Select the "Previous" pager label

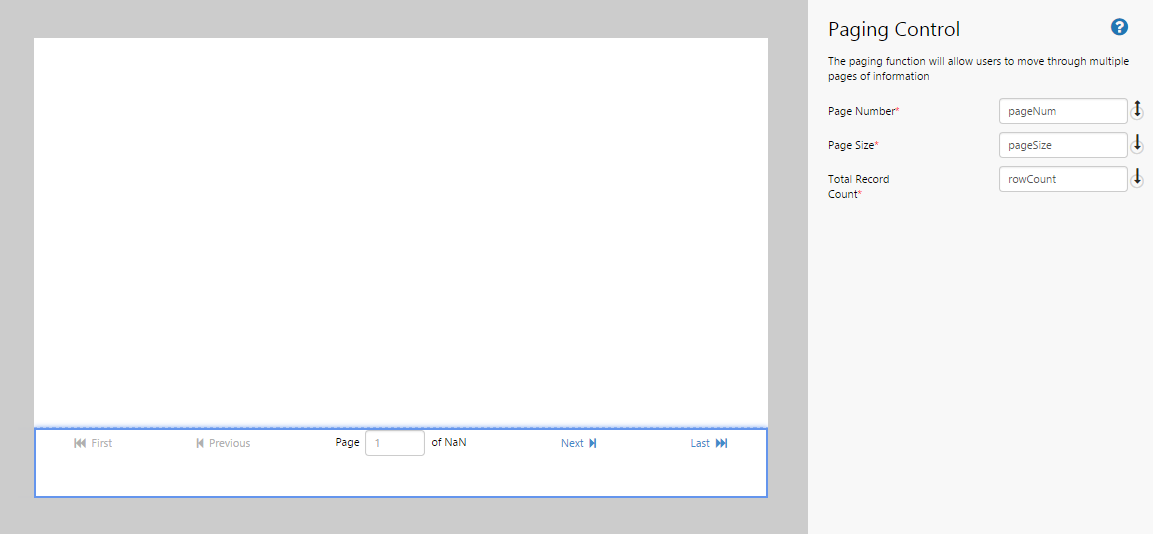(229, 443)
